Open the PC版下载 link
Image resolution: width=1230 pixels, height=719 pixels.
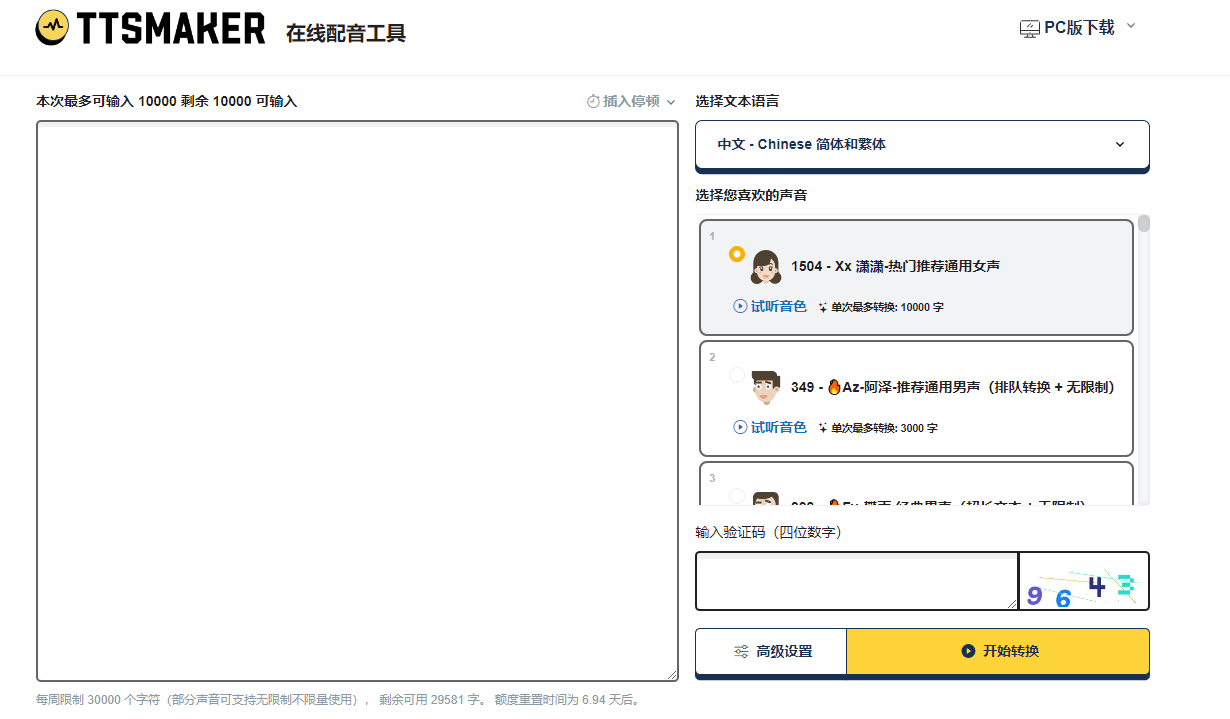coord(1079,28)
